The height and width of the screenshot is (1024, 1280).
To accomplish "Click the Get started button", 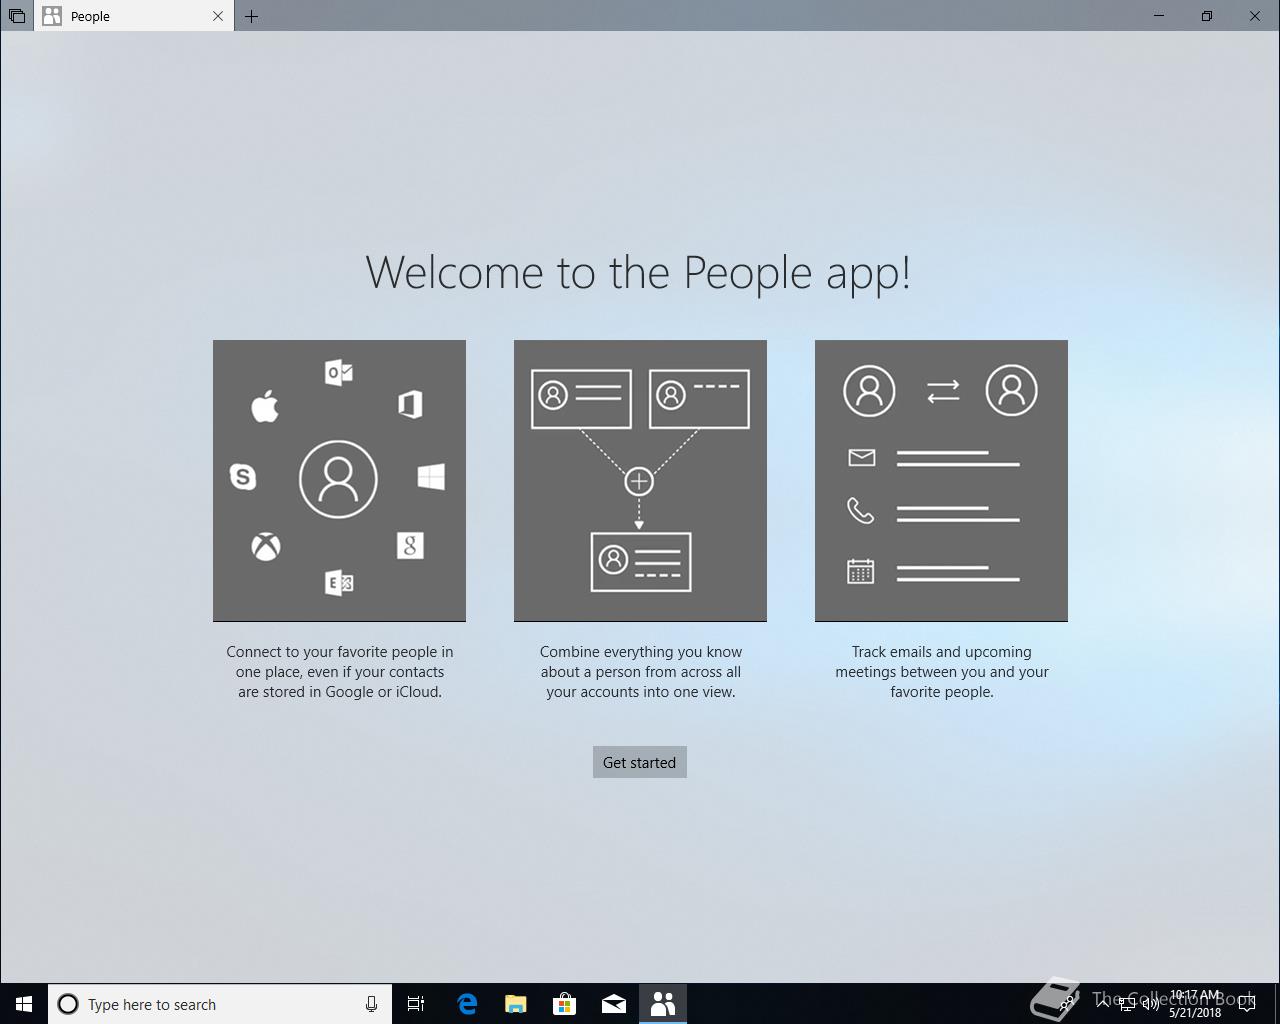I will point(639,762).
